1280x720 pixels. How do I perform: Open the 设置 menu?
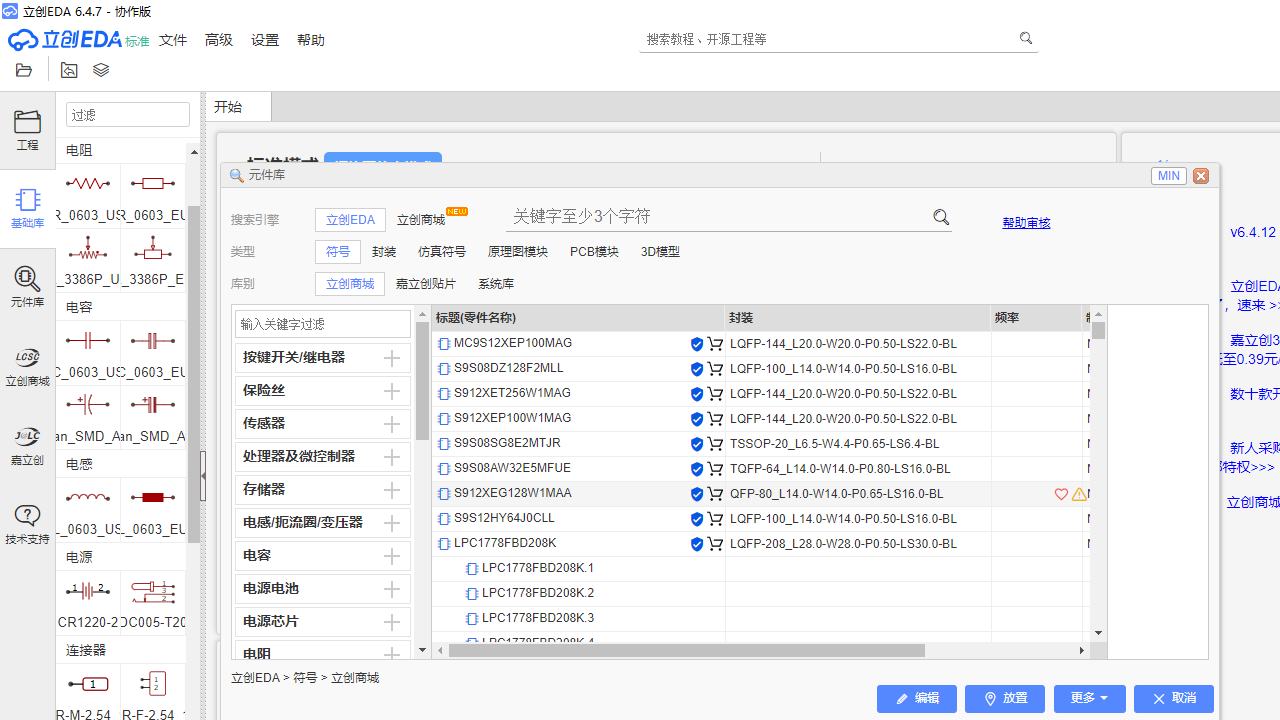pyautogui.click(x=265, y=40)
